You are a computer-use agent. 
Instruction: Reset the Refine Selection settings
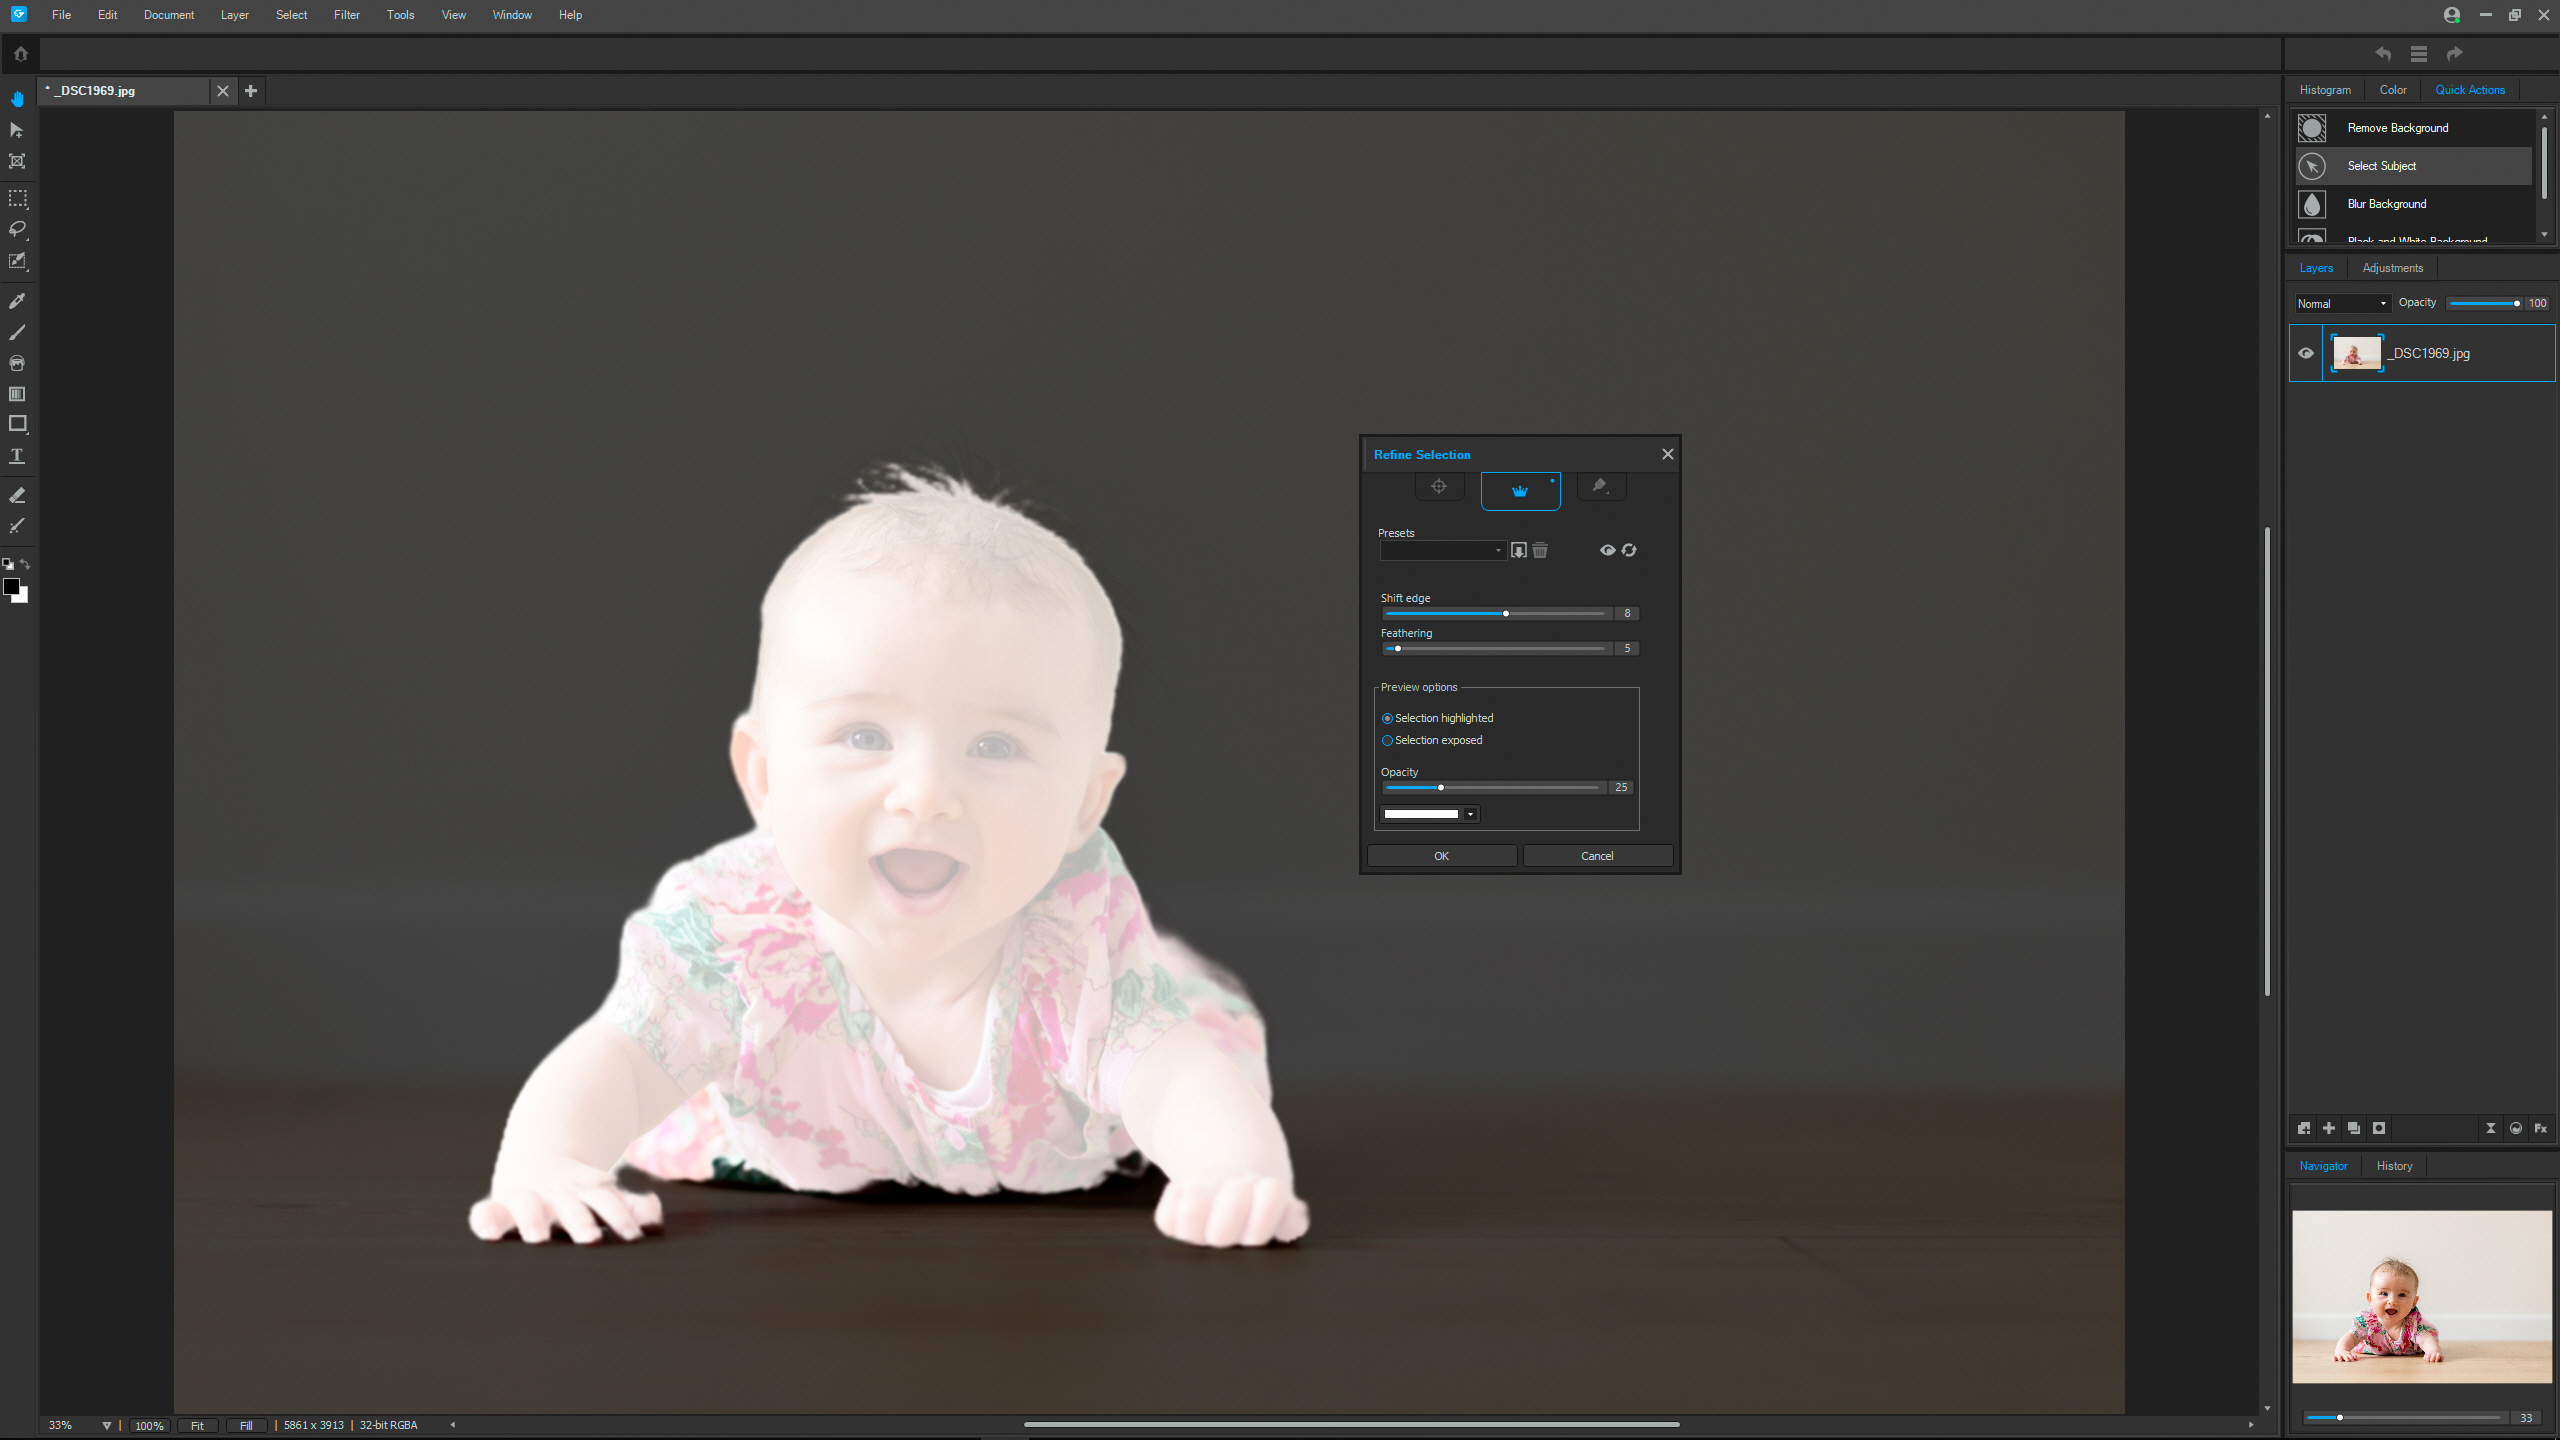coord(1629,550)
